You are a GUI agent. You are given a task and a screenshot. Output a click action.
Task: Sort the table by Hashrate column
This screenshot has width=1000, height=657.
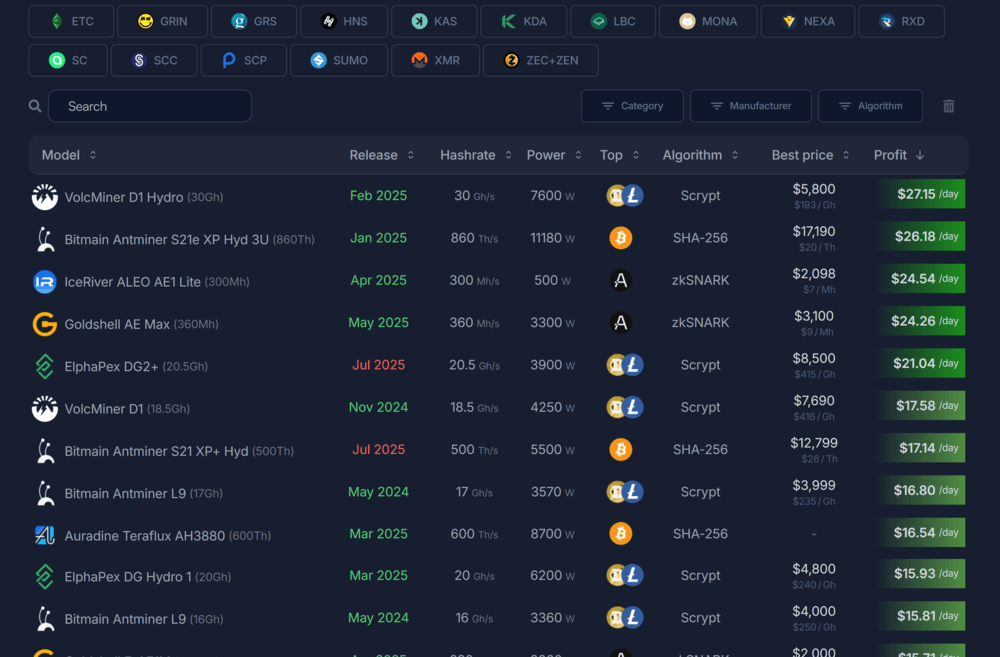pos(475,155)
